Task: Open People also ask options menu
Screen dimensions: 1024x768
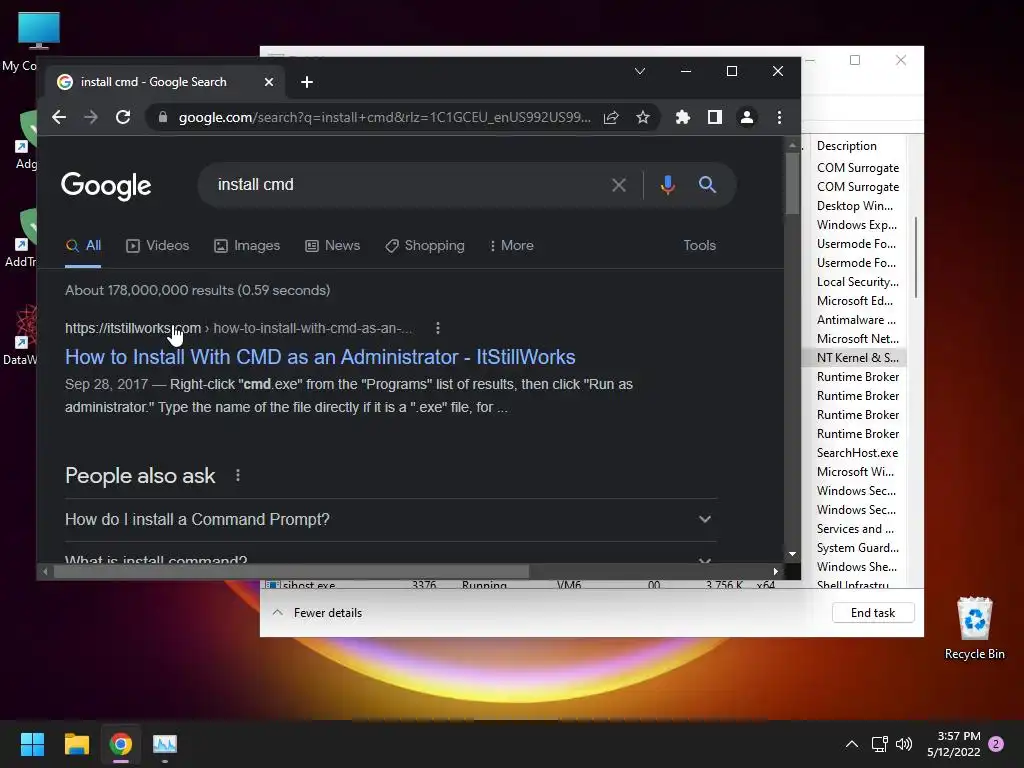Action: click(x=238, y=476)
